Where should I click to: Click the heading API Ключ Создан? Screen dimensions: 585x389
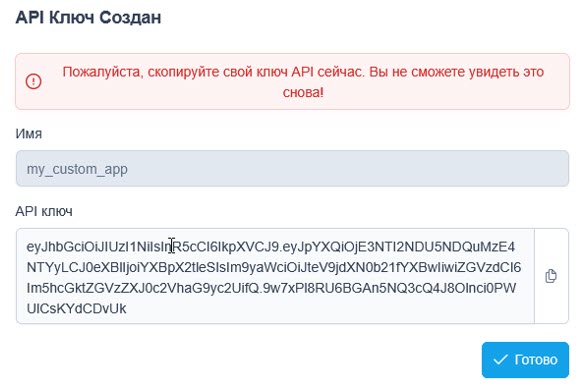[88, 18]
